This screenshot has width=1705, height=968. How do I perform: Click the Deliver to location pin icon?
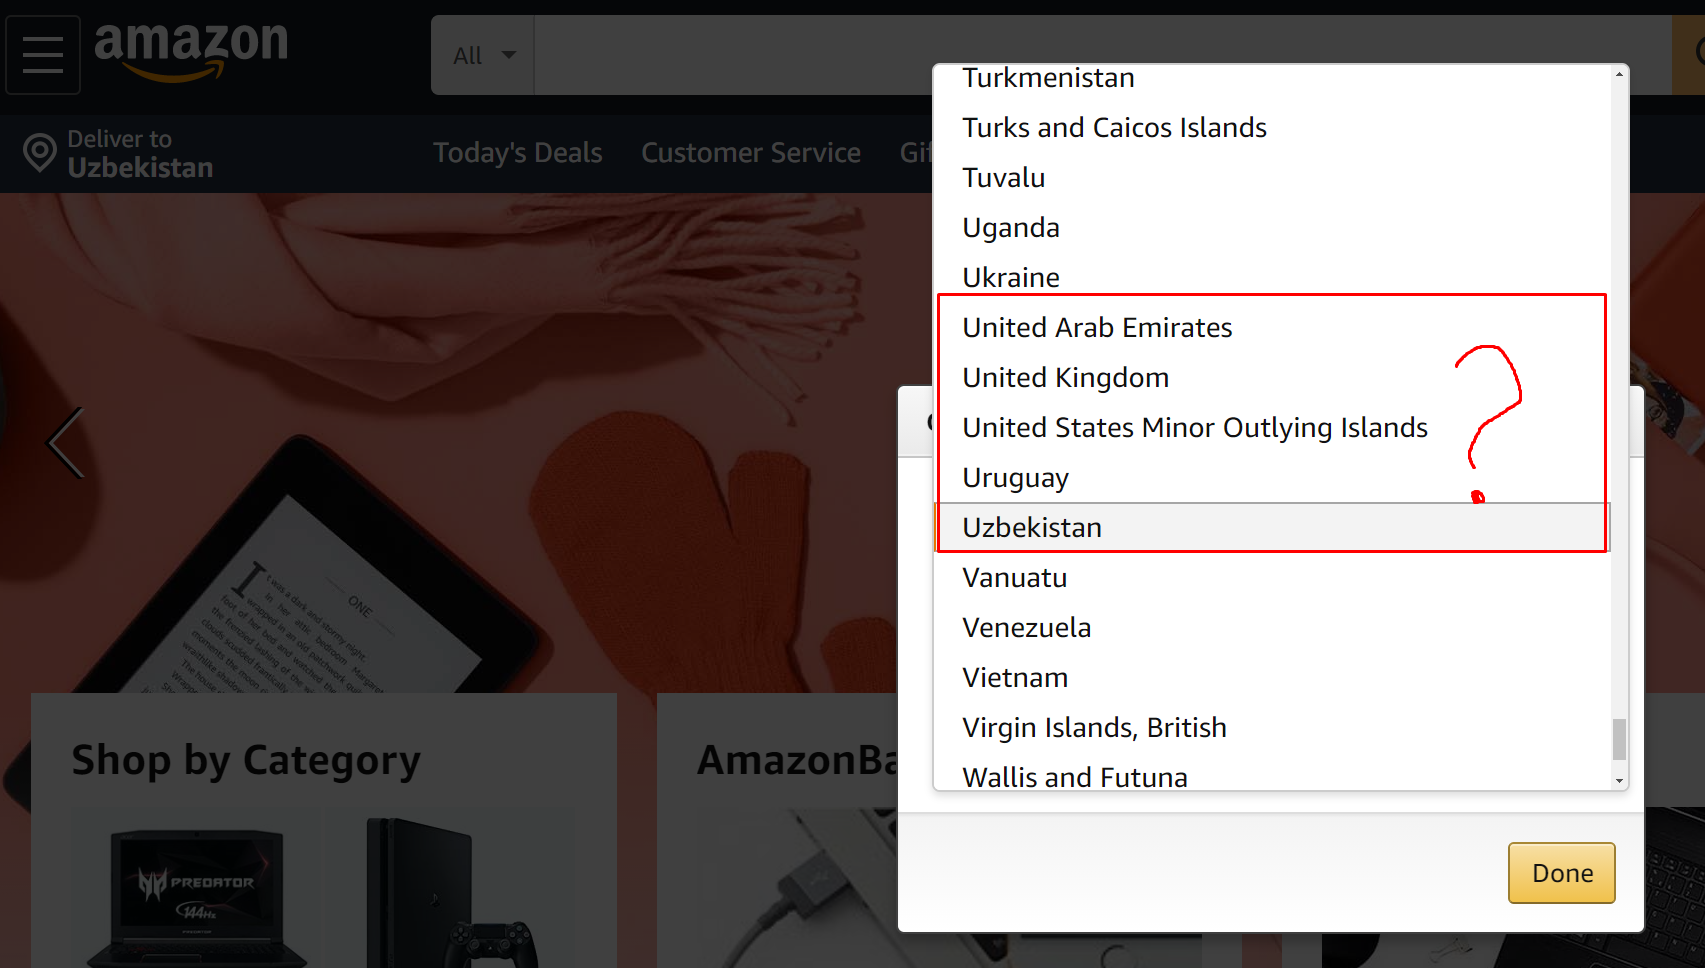(x=40, y=153)
